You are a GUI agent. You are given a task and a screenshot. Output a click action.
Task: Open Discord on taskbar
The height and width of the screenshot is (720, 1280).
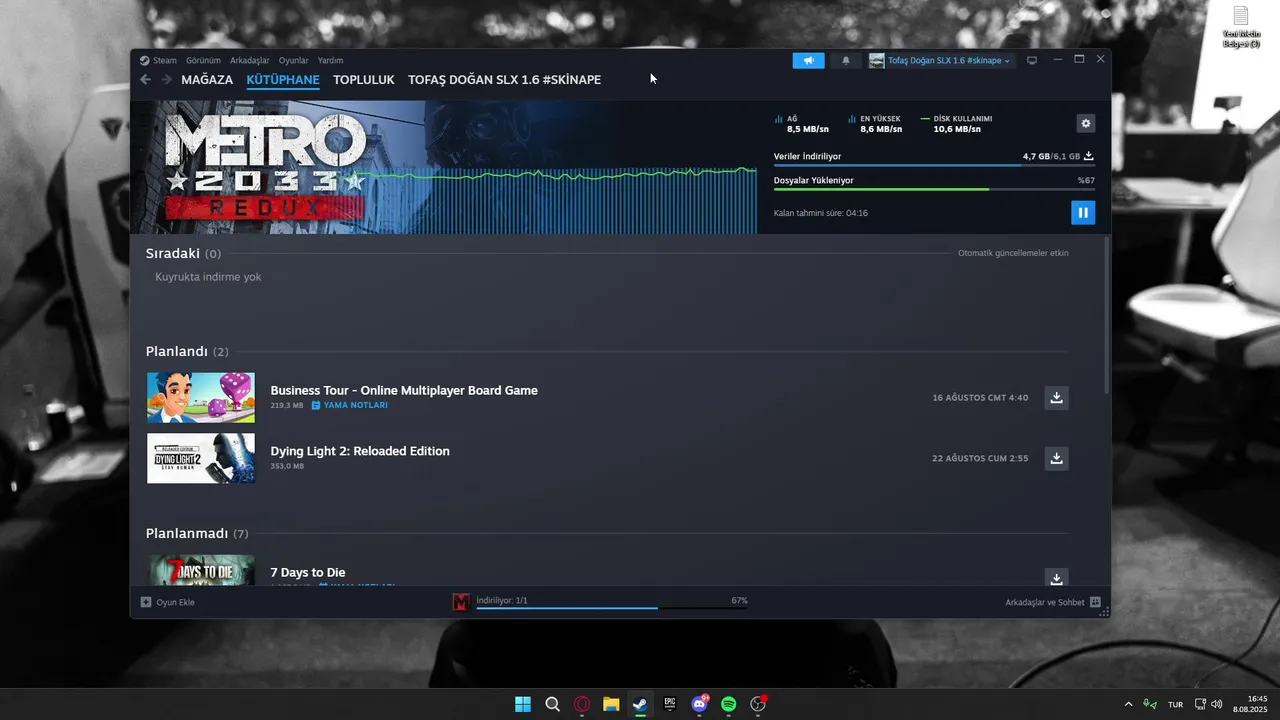click(700, 704)
